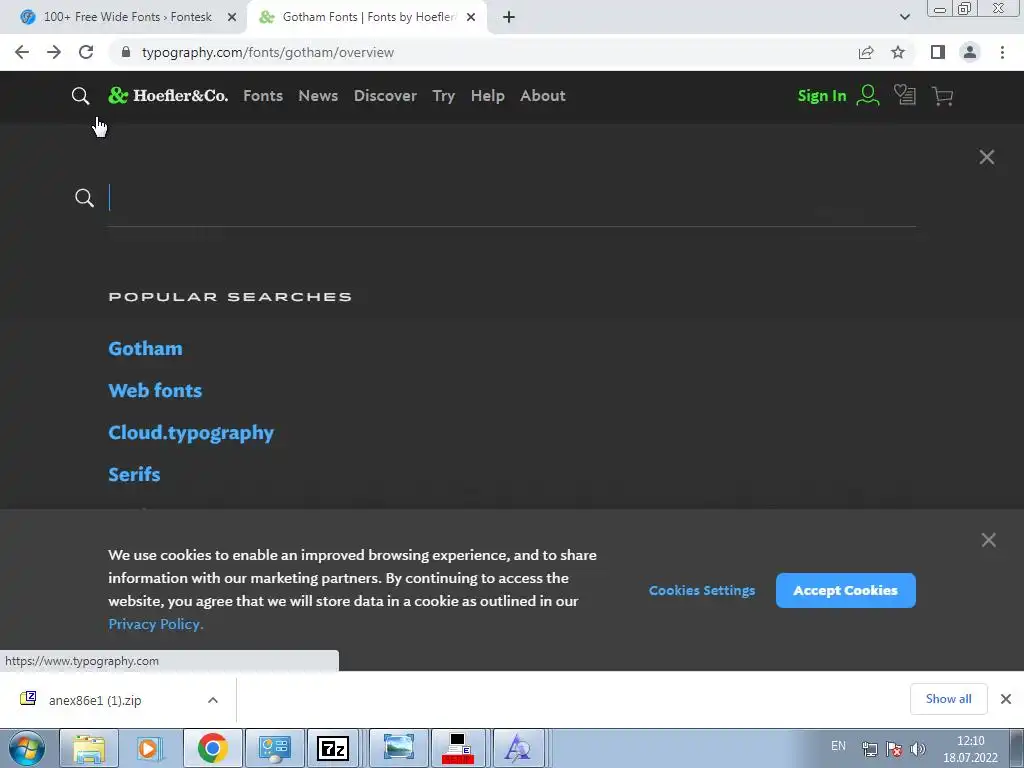View site information lock icon
The width and height of the screenshot is (1024, 768).
(126, 52)
